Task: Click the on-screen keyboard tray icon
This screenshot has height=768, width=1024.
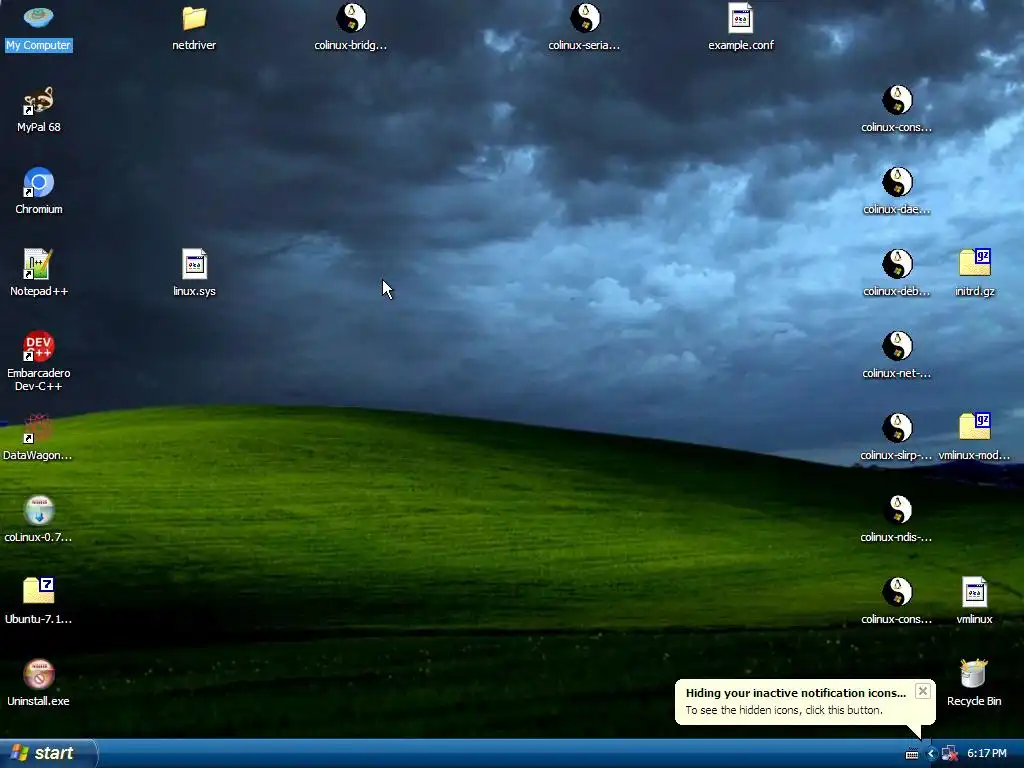Action: 912,754
